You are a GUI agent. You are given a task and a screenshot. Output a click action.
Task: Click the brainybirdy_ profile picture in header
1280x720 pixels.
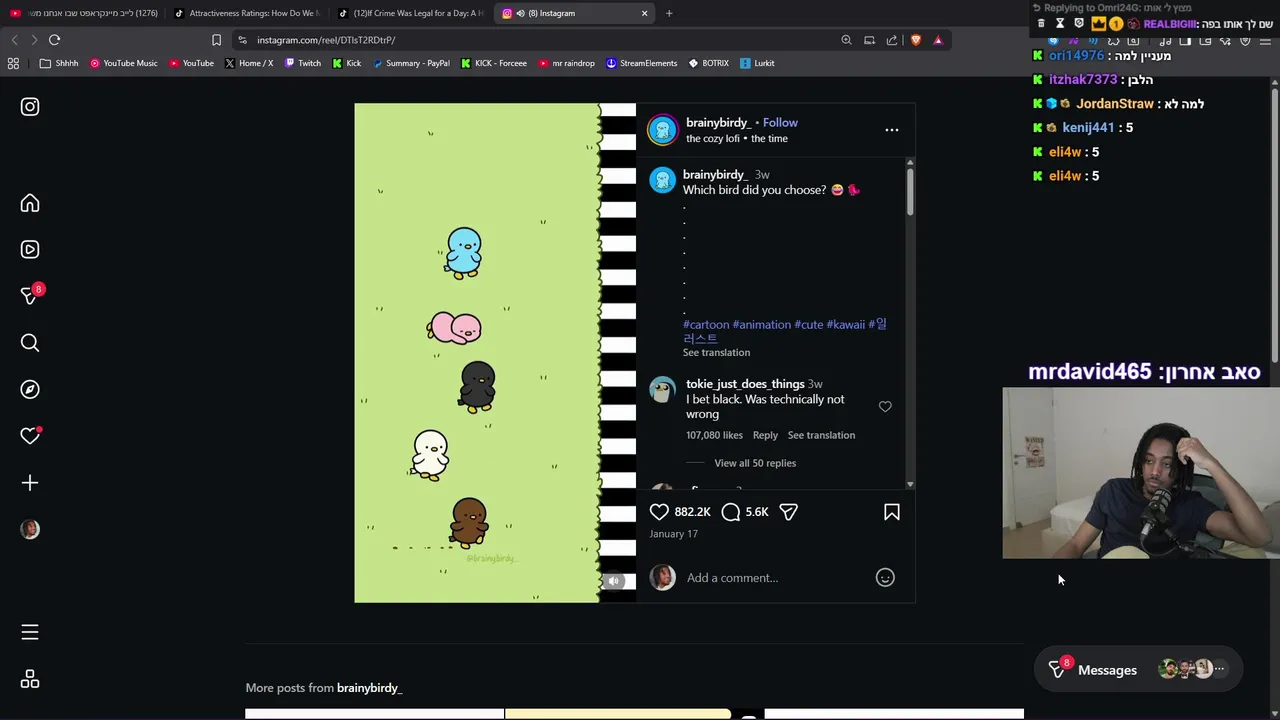tap(662, 130)
